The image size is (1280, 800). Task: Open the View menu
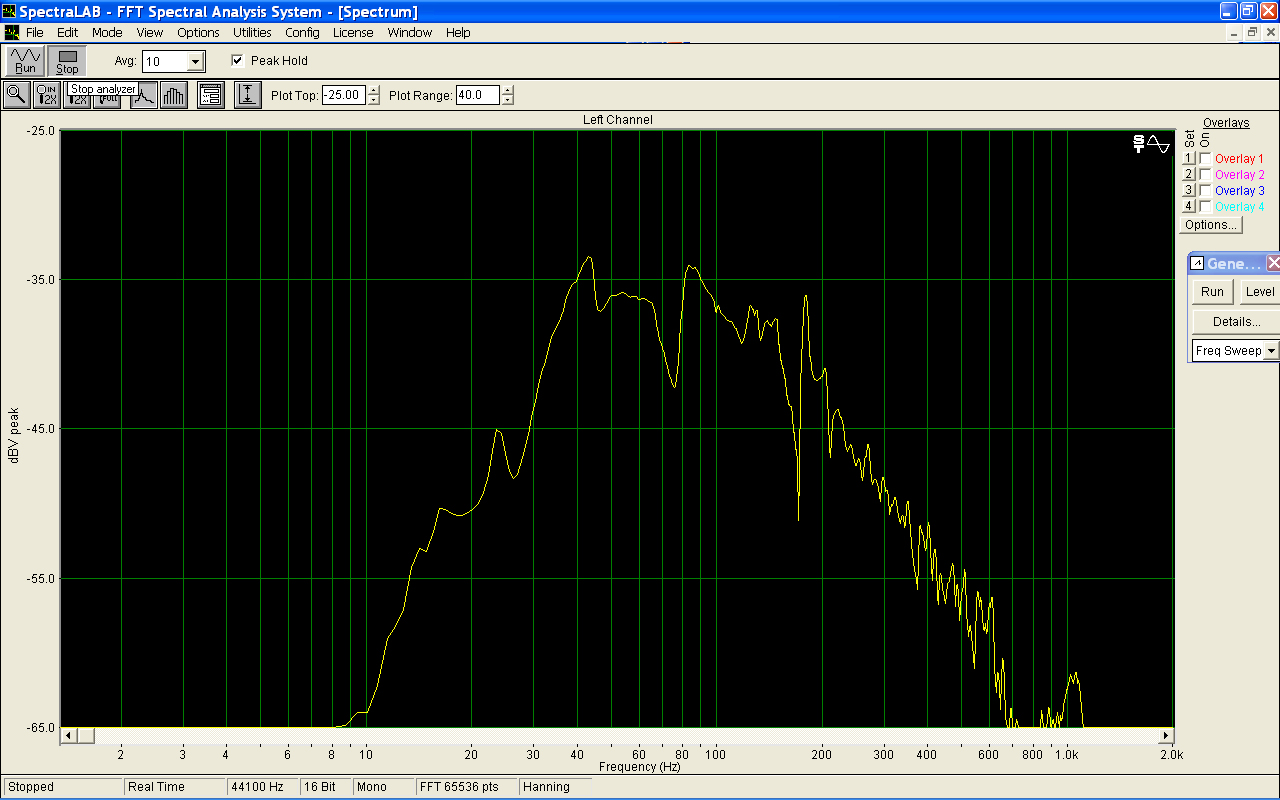point(150,32)
